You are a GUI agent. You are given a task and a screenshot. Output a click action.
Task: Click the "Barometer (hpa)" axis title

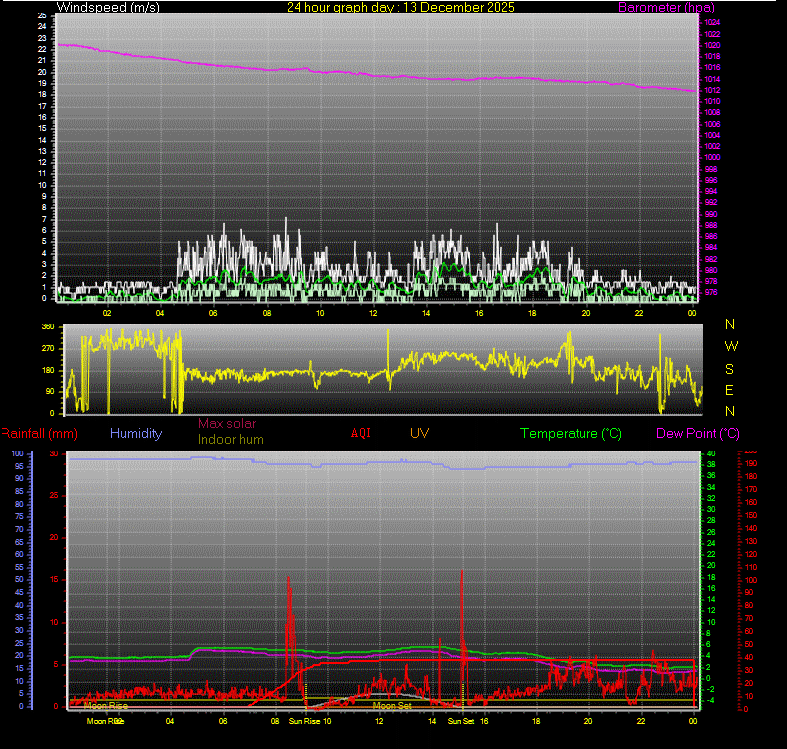pos(666,8)
